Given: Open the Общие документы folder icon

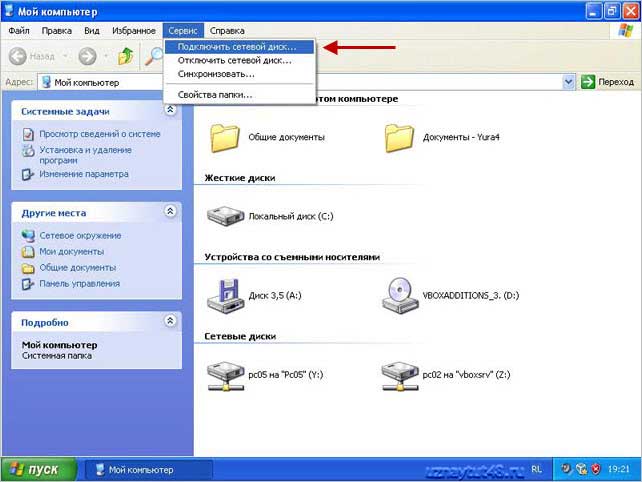Looking at the screenshot, I should pos(225,138).
